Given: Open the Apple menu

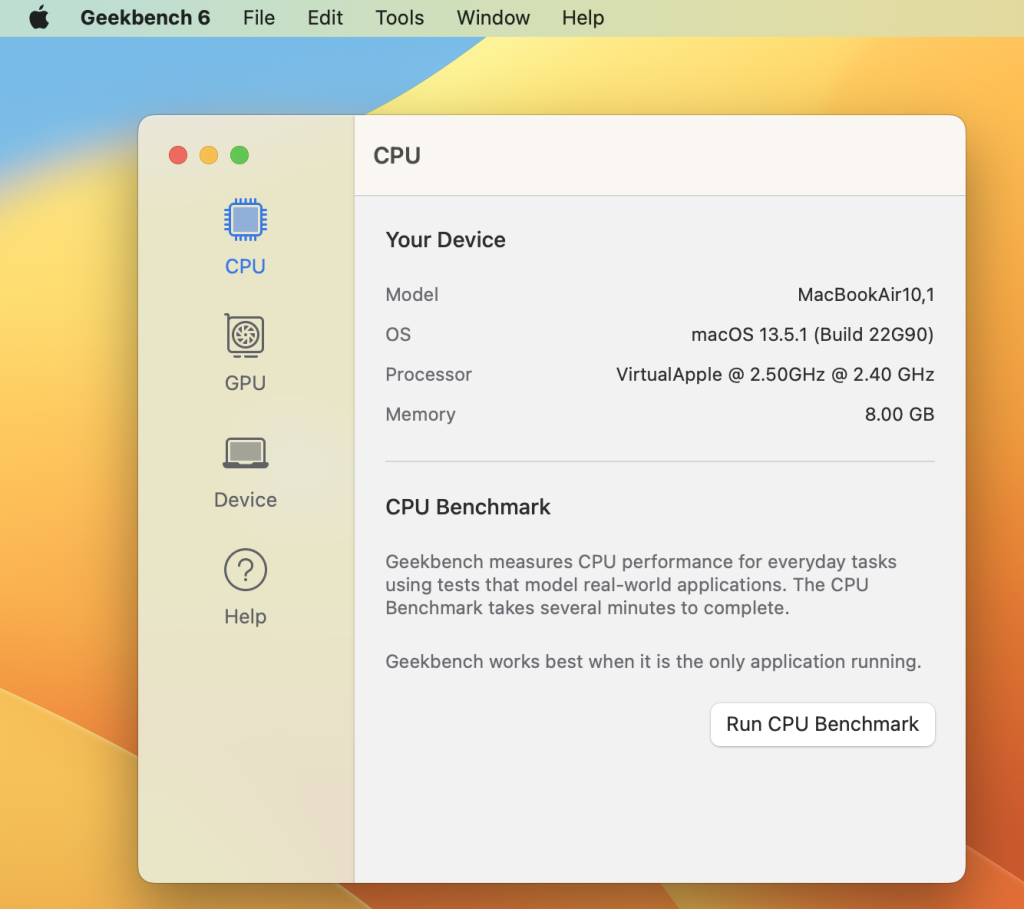Looking at the screenshot, I should point(39,18).
